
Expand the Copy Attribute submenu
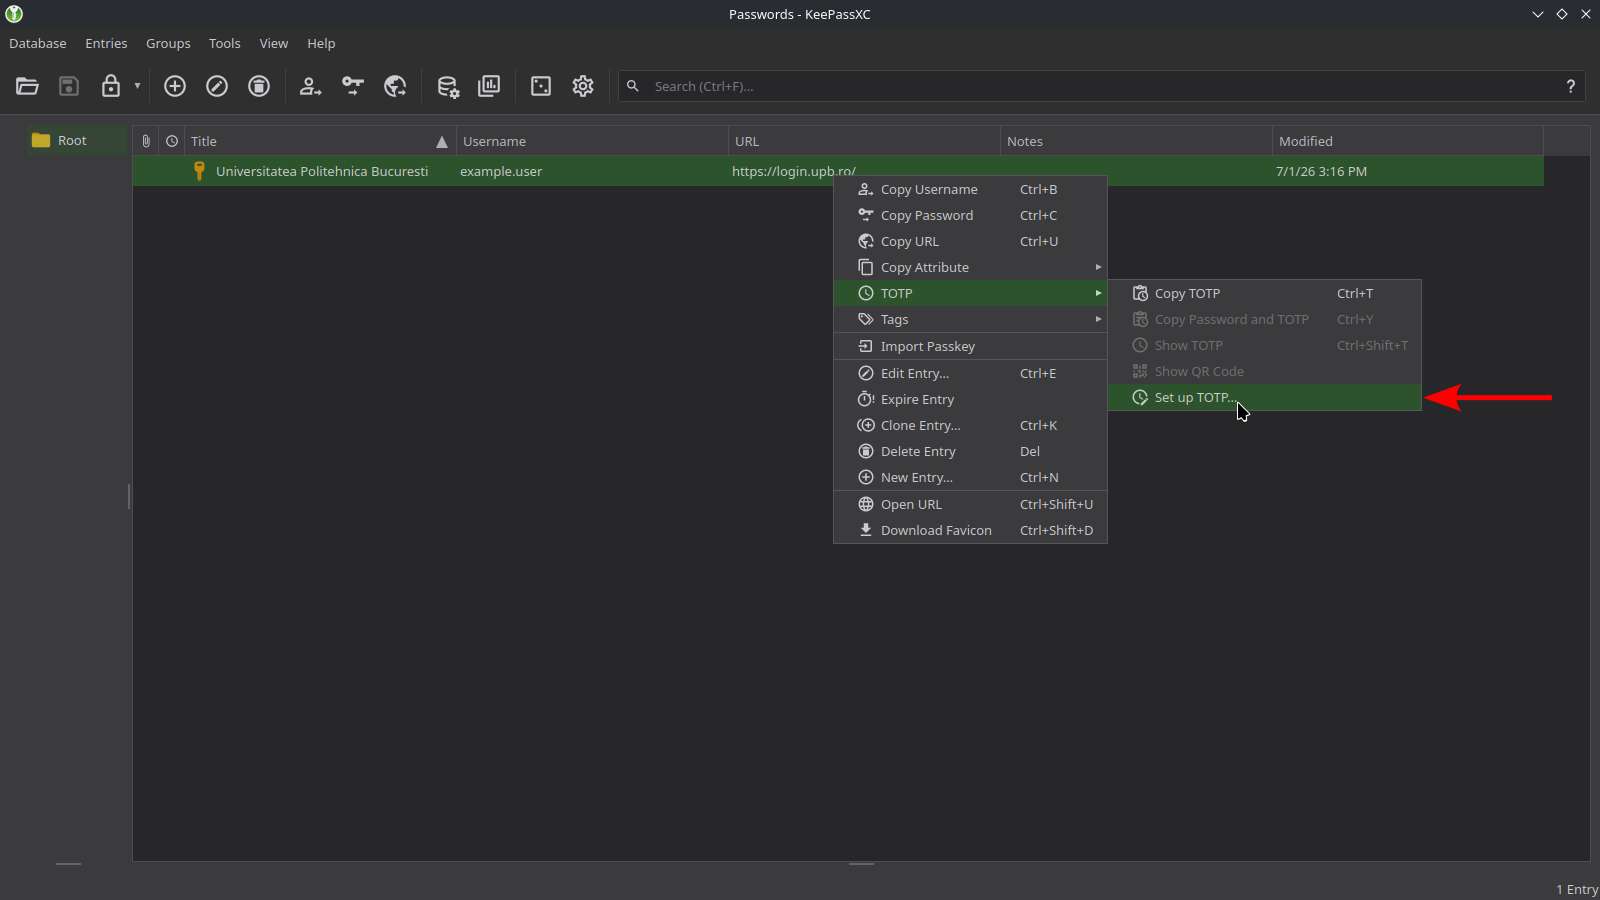970,267
